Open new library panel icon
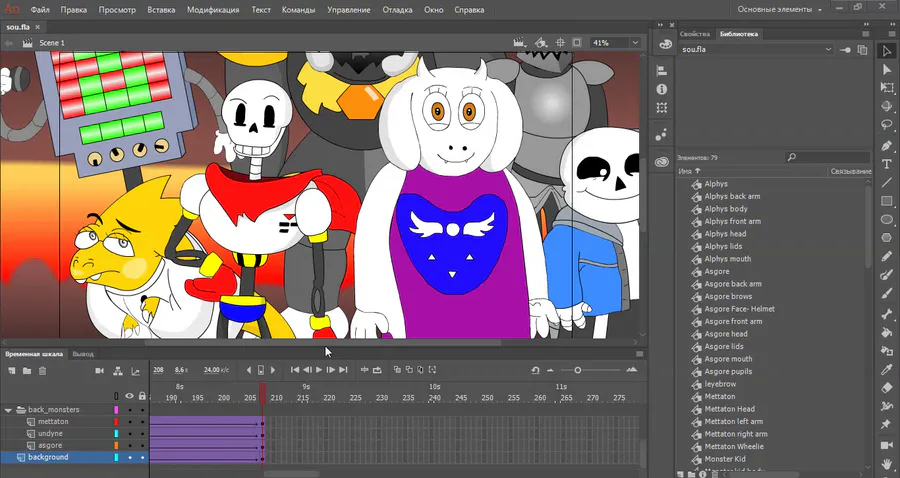 pos(862,50)
